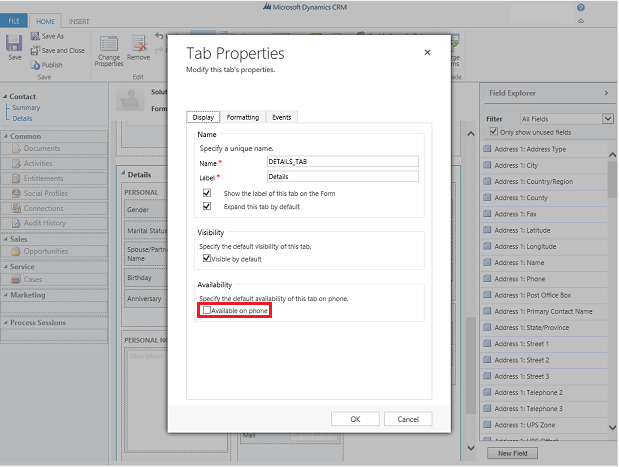This screenshot has height=467, width=619.
Task: Select Address 1: City field
Action: click(x=544, y=165)
